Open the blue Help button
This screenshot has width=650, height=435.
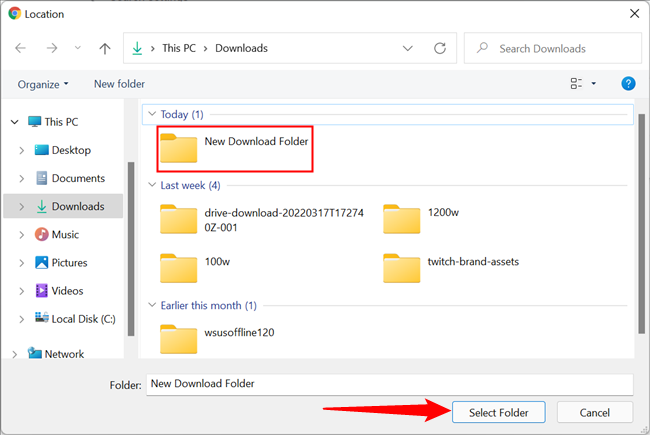pyautogui.click(x=628, y=83)
